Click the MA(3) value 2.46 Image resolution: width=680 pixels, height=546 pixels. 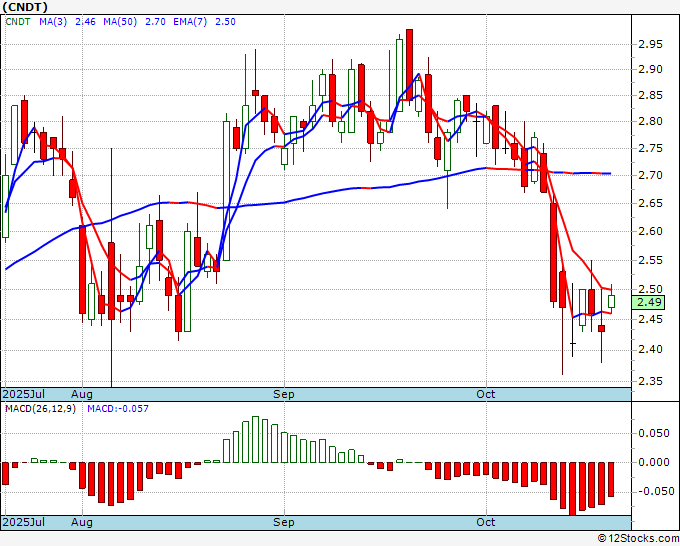coord(85,22)
